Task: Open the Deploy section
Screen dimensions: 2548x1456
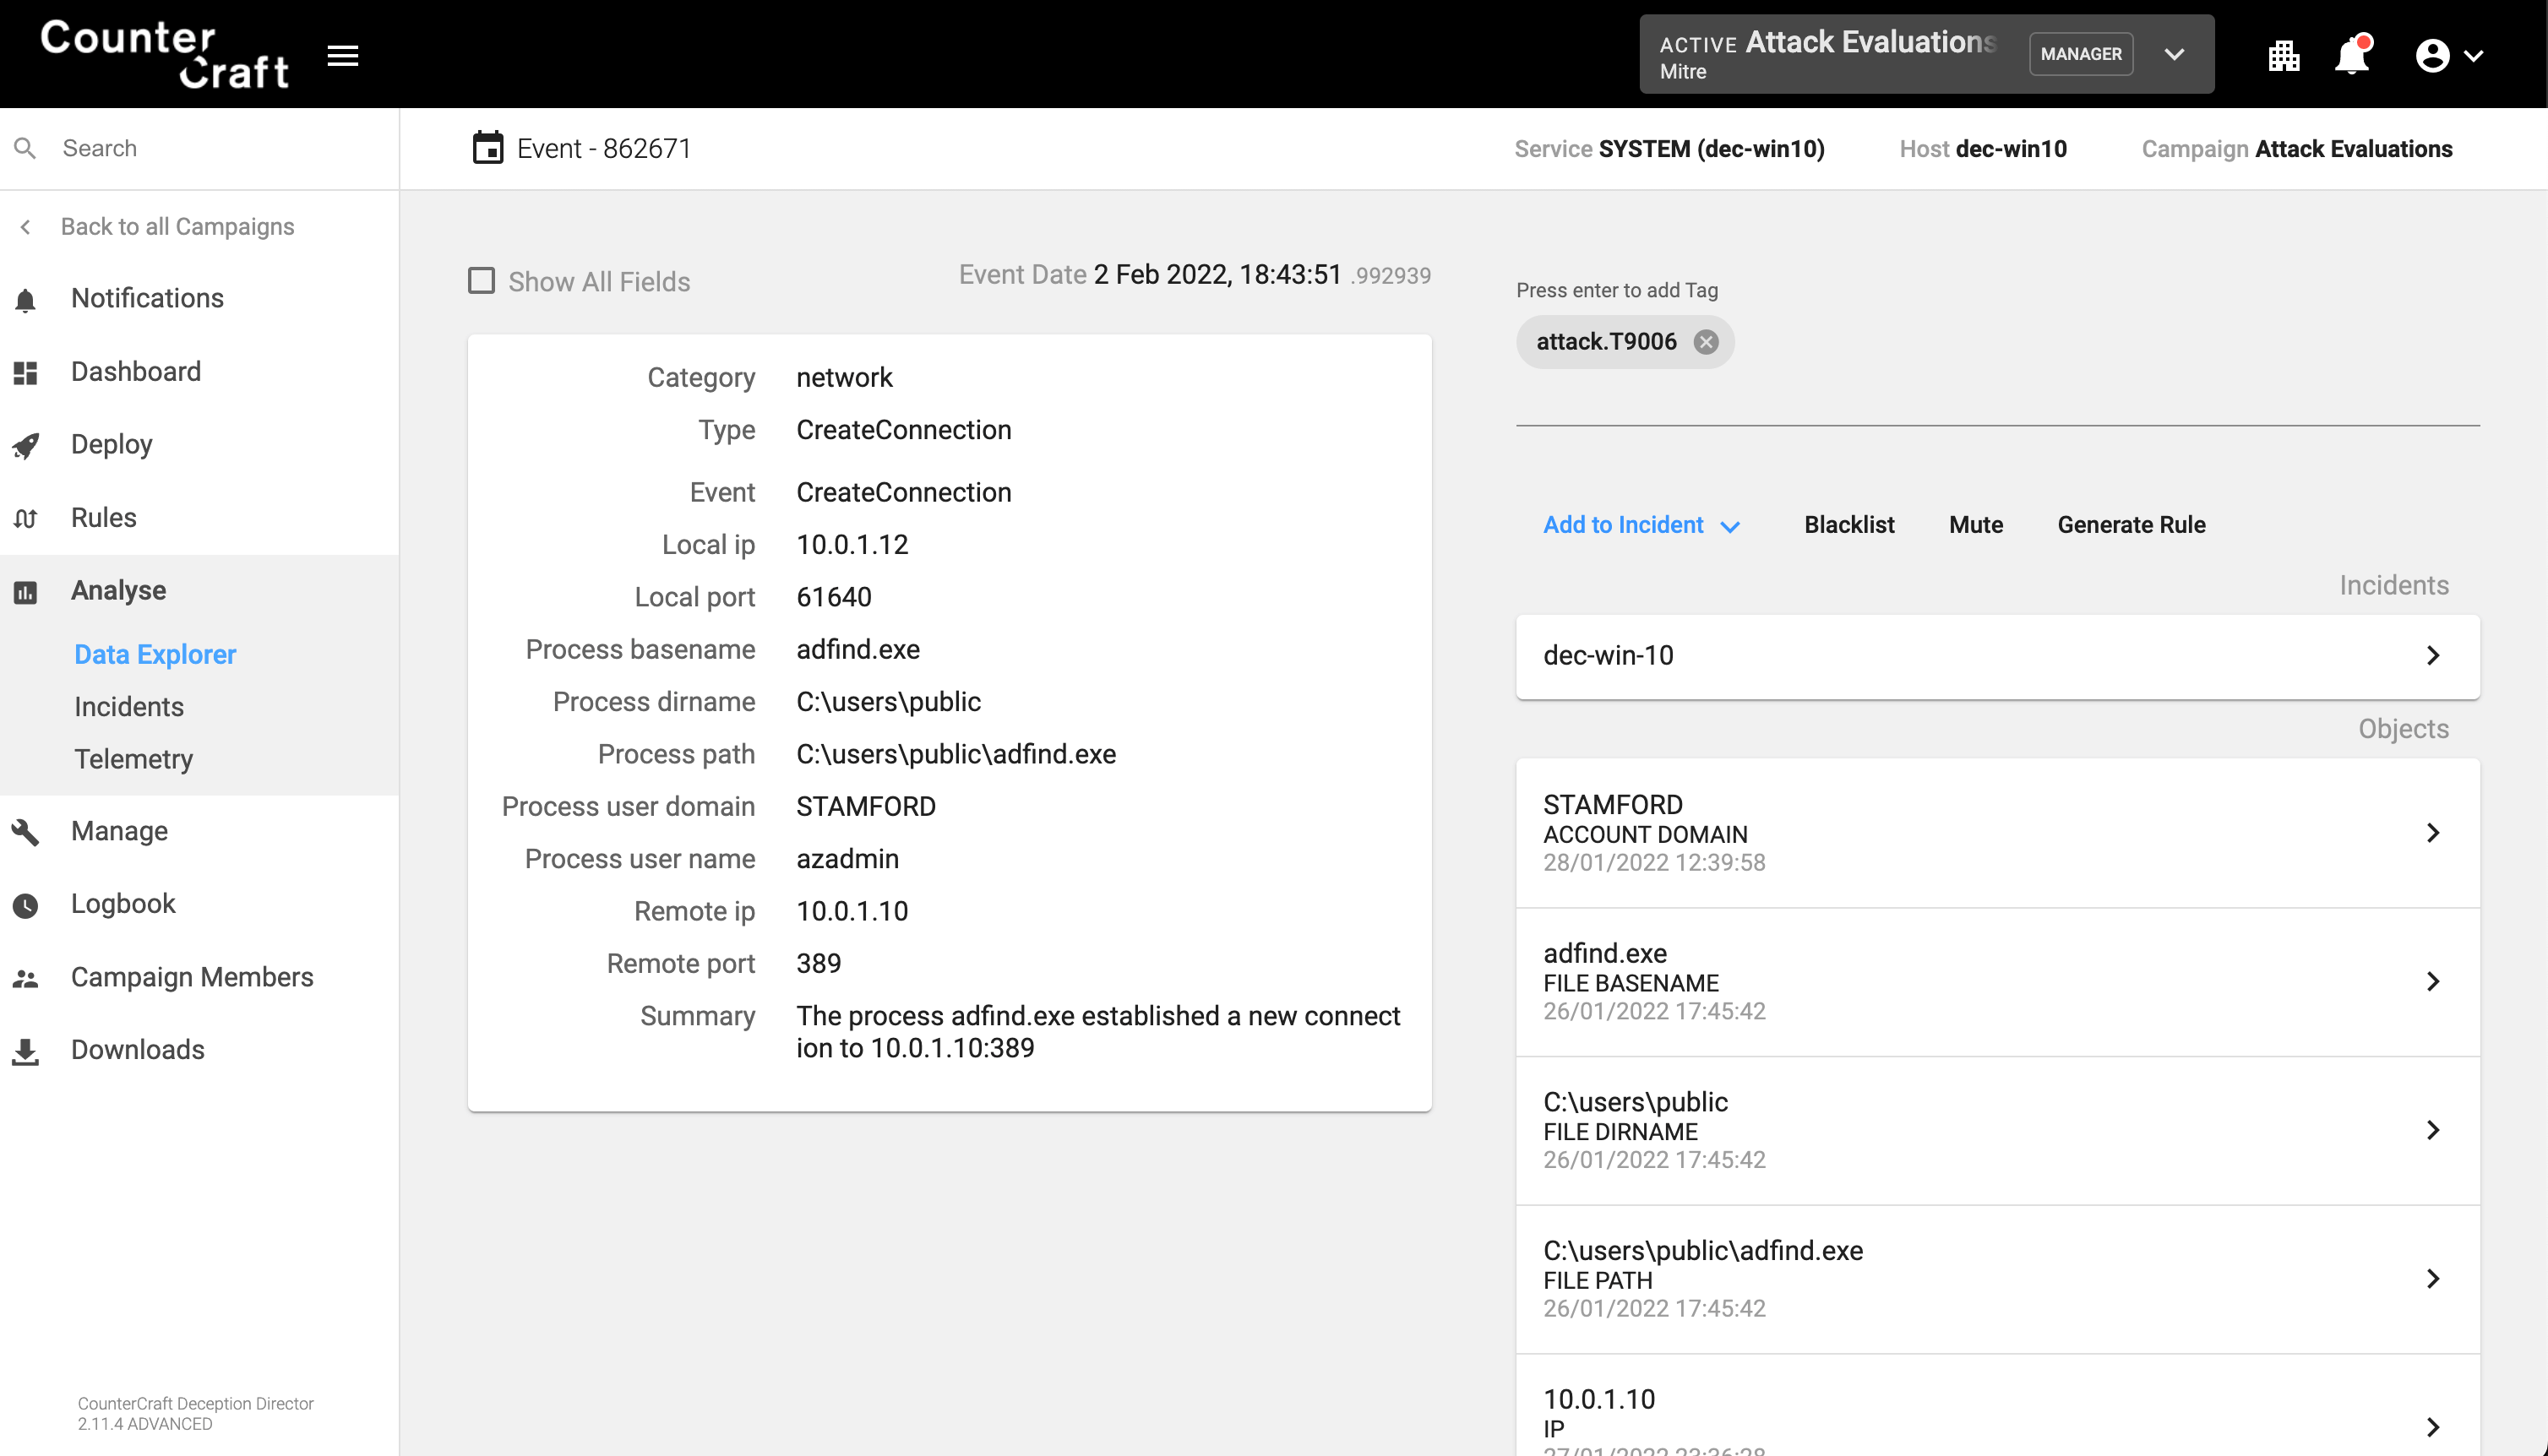Action: pyautogui.click(x=112, y=444)
